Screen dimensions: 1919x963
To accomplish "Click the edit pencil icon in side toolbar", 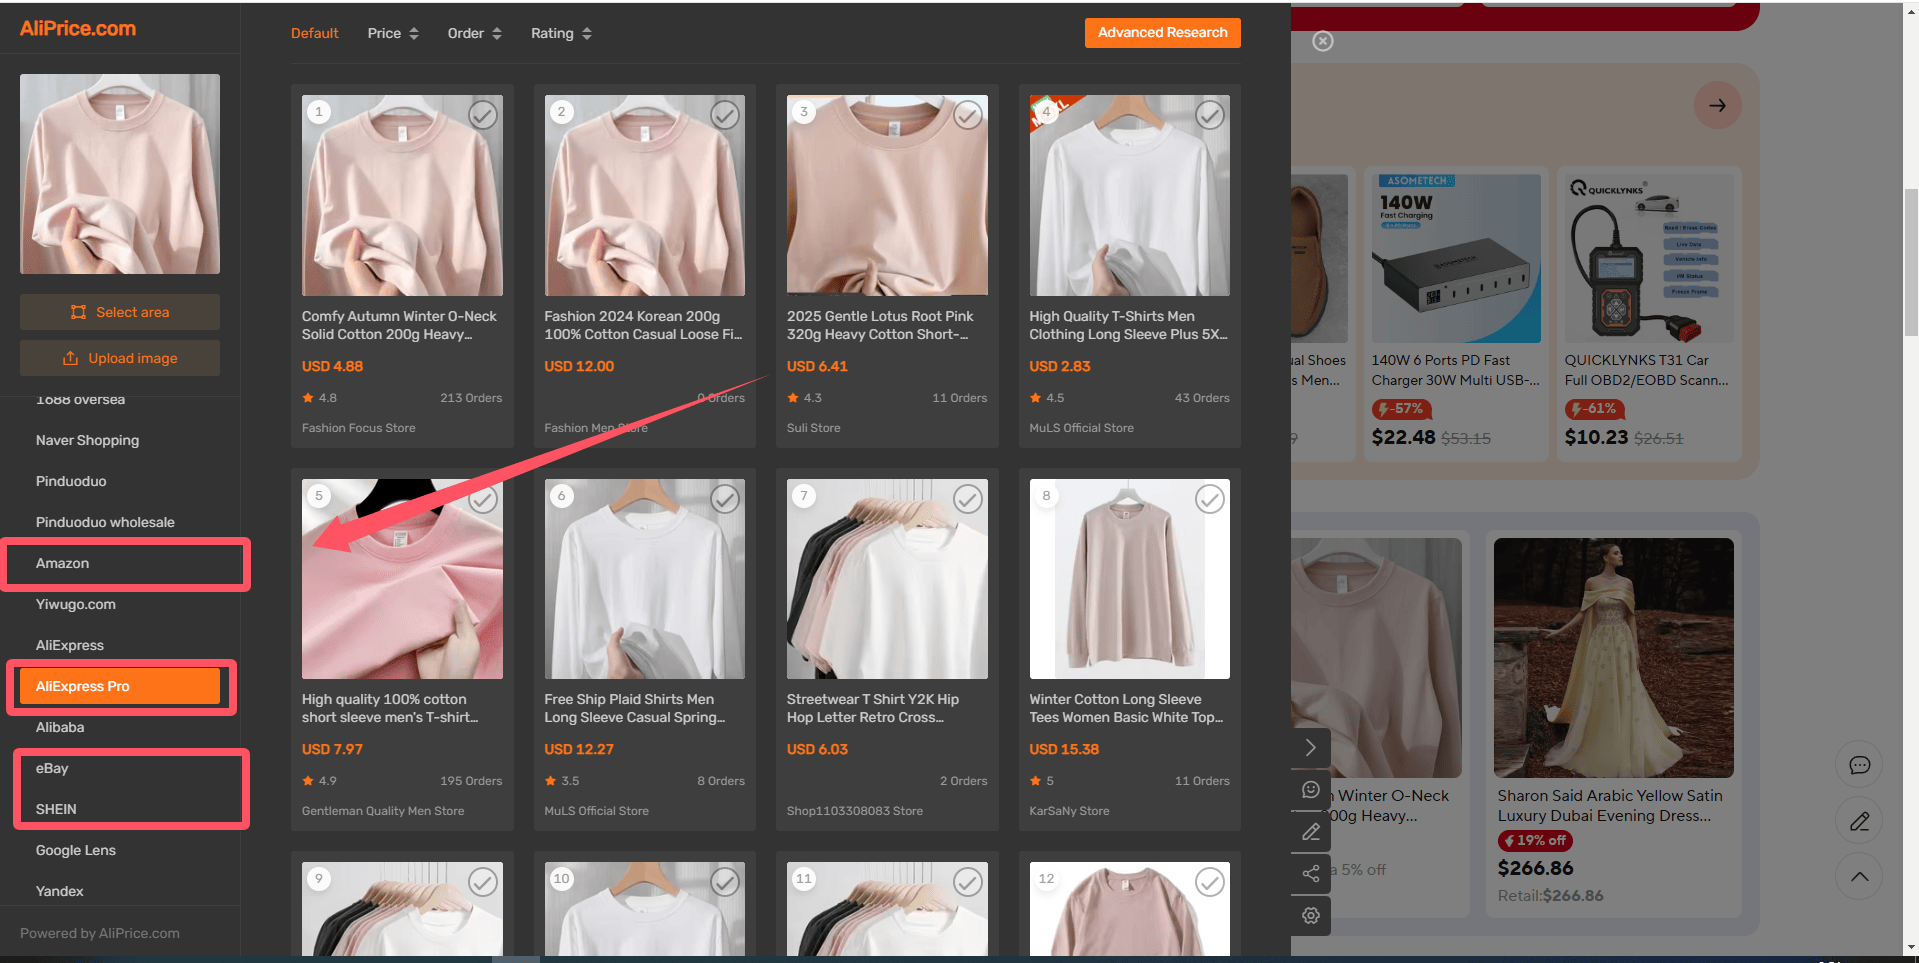I will point(1311,832).
